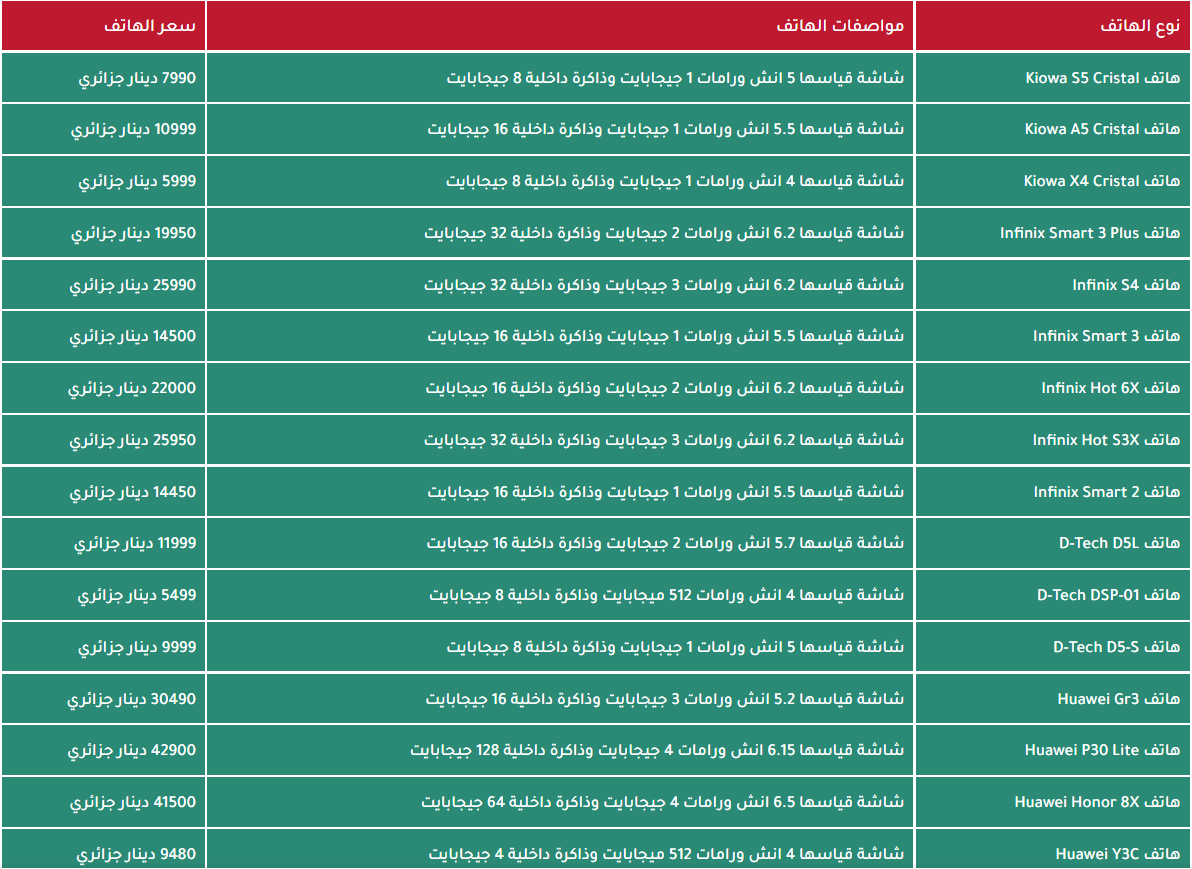Select the Infinix Smart 3 Plus cell
Screen dimensions: 1192x869
coord(1053,233)
